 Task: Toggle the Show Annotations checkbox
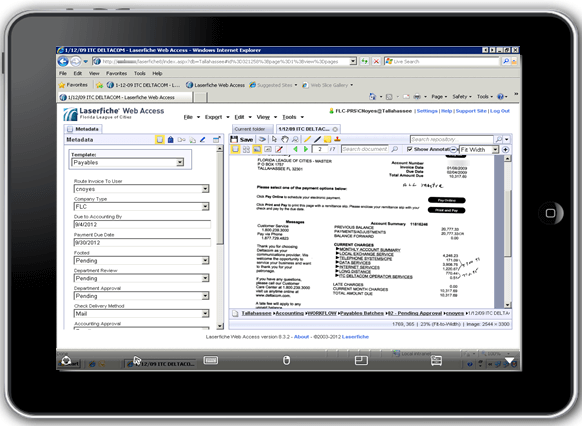pyautogui.click(x=409, y=149)
